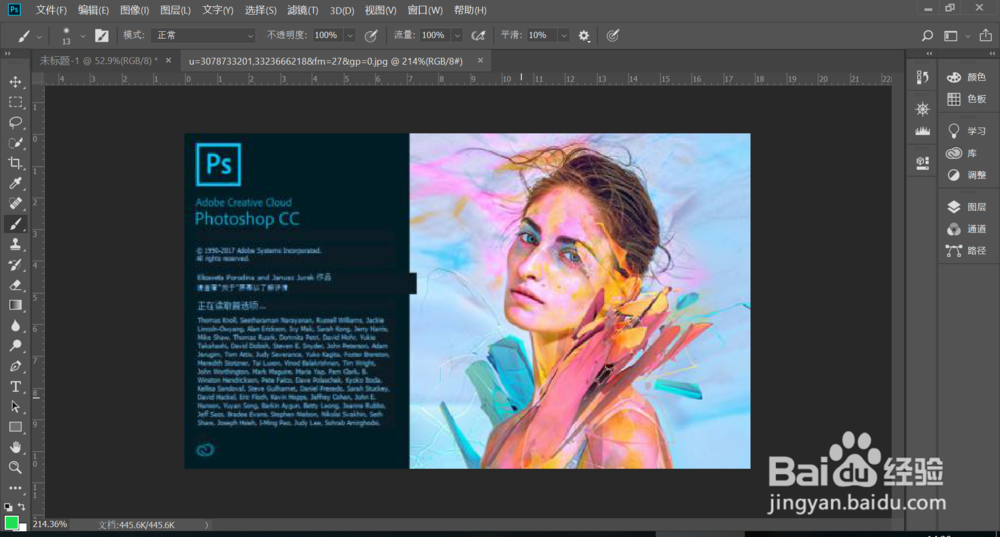Open the 图像(I) menu
Viewport: 1000px width, 537px height.
click(x=135, y=10)
